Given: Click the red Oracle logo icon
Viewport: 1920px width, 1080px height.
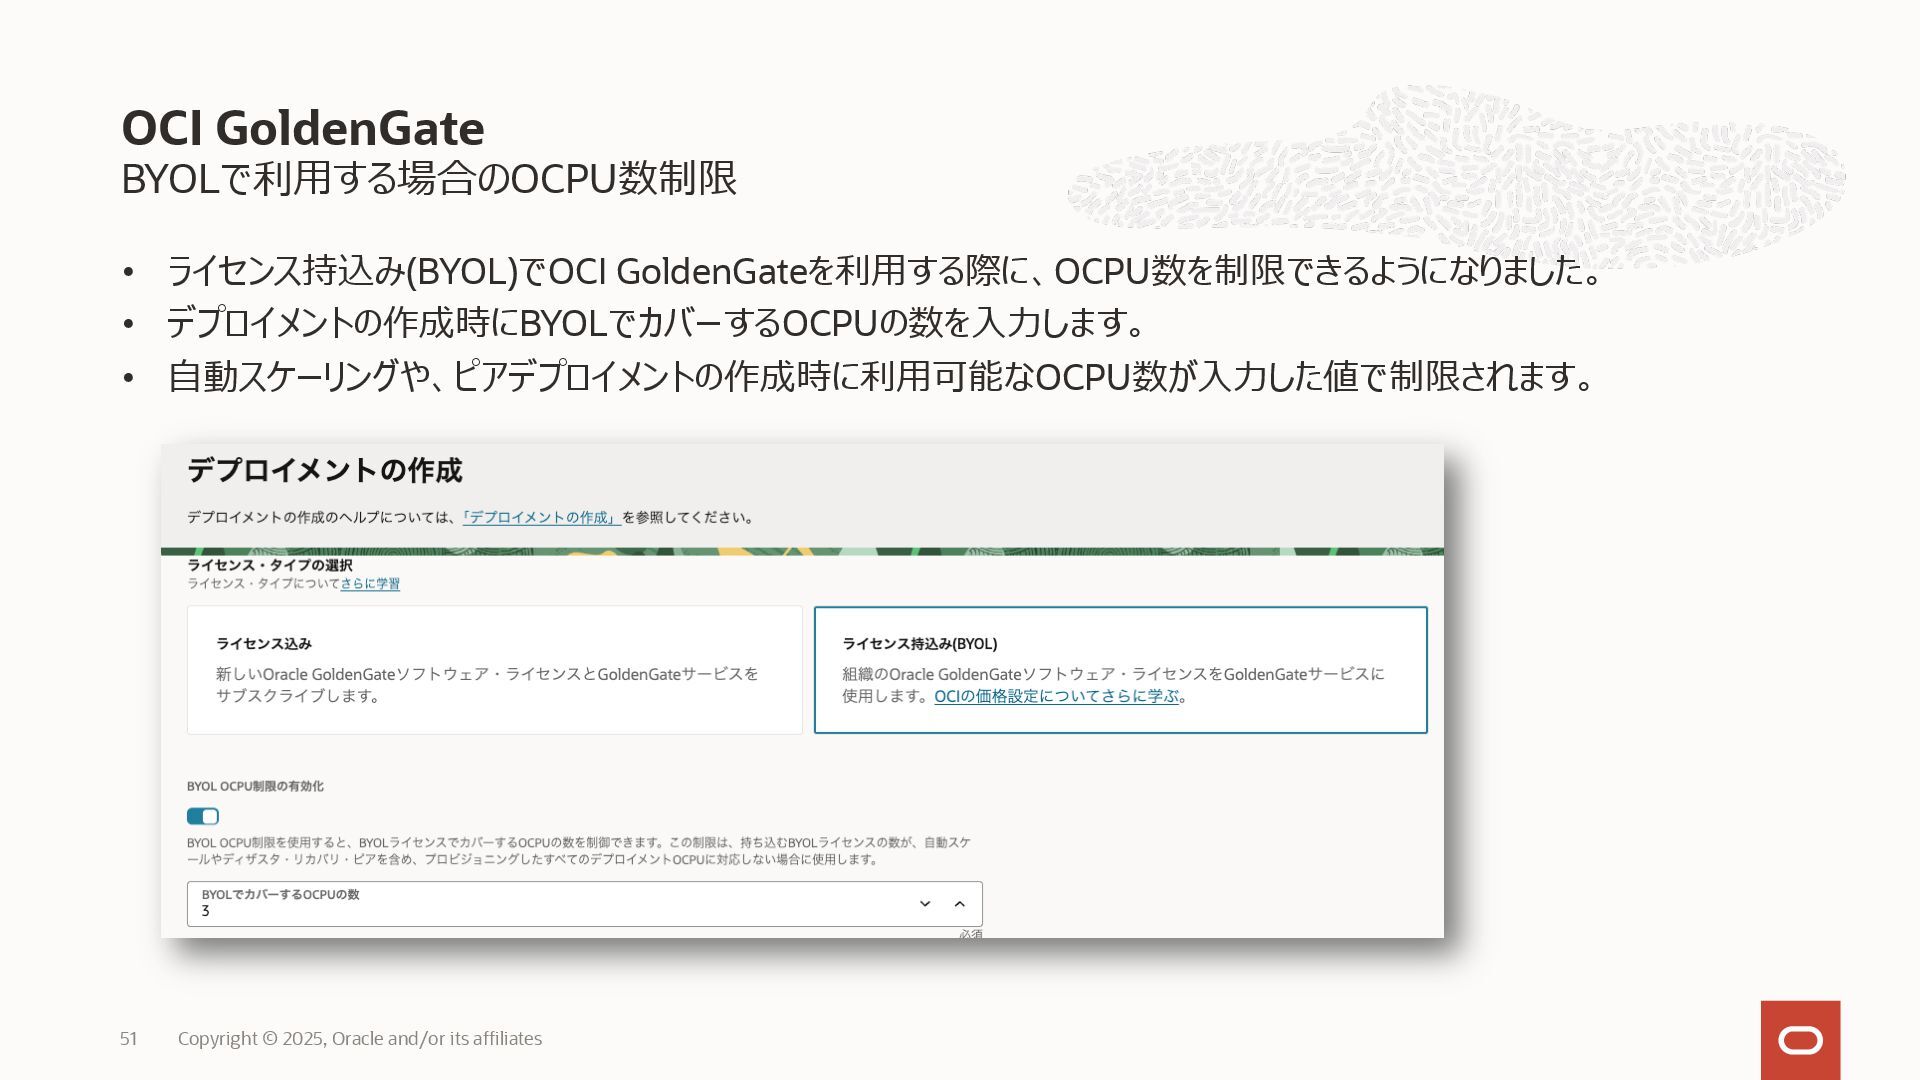Looking at the screenshot, I should (x=1801, y=1040).
